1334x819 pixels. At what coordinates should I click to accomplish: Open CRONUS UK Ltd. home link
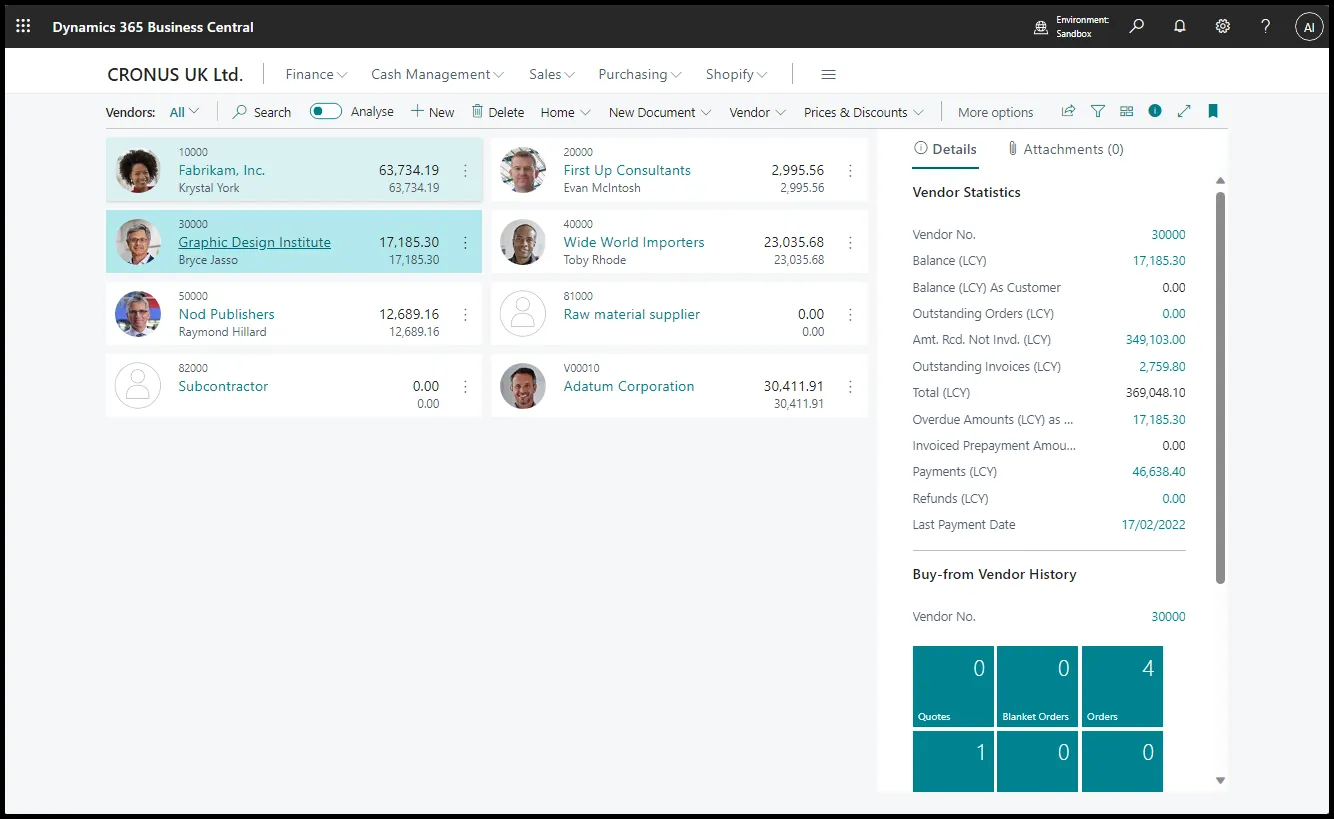pos(175,74)
